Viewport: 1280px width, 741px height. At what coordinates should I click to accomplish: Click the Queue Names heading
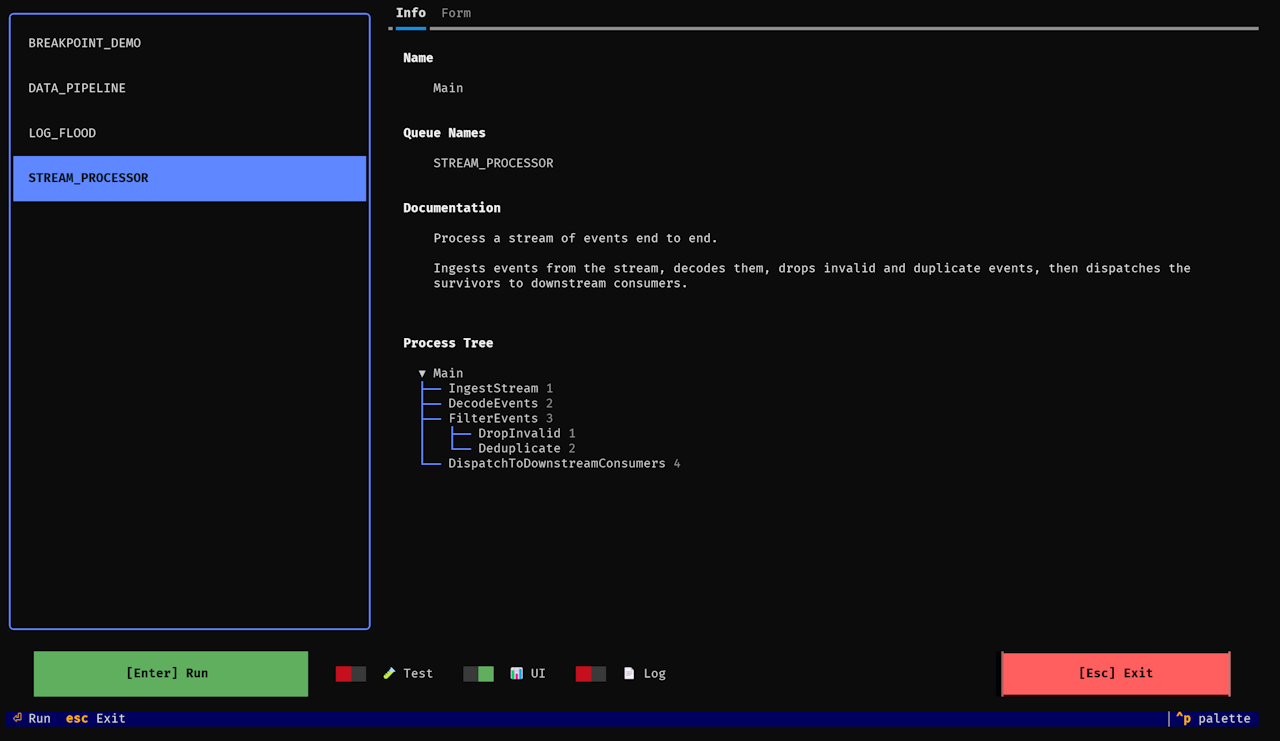coord(444,133)
